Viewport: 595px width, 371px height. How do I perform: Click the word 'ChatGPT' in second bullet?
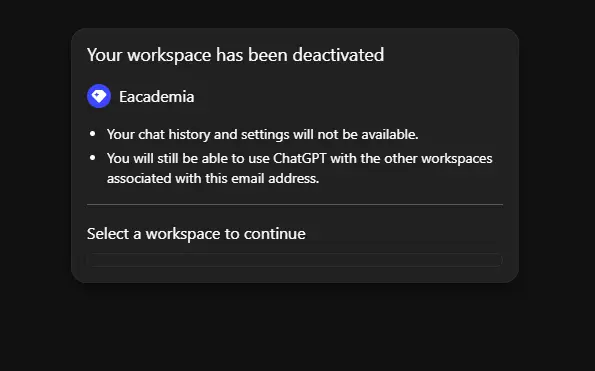(x=300, y=158)
